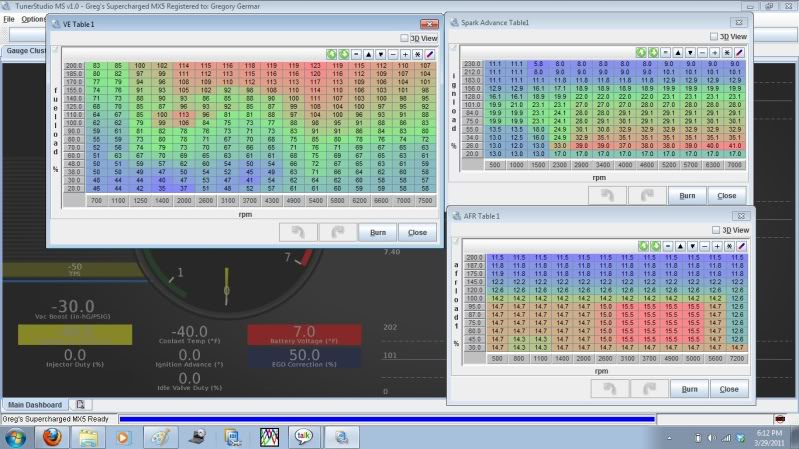This screenshot has height=449, width=799.
Task: Click the interpolate slash icon in AFR Table 1
Action: [741, 246]
